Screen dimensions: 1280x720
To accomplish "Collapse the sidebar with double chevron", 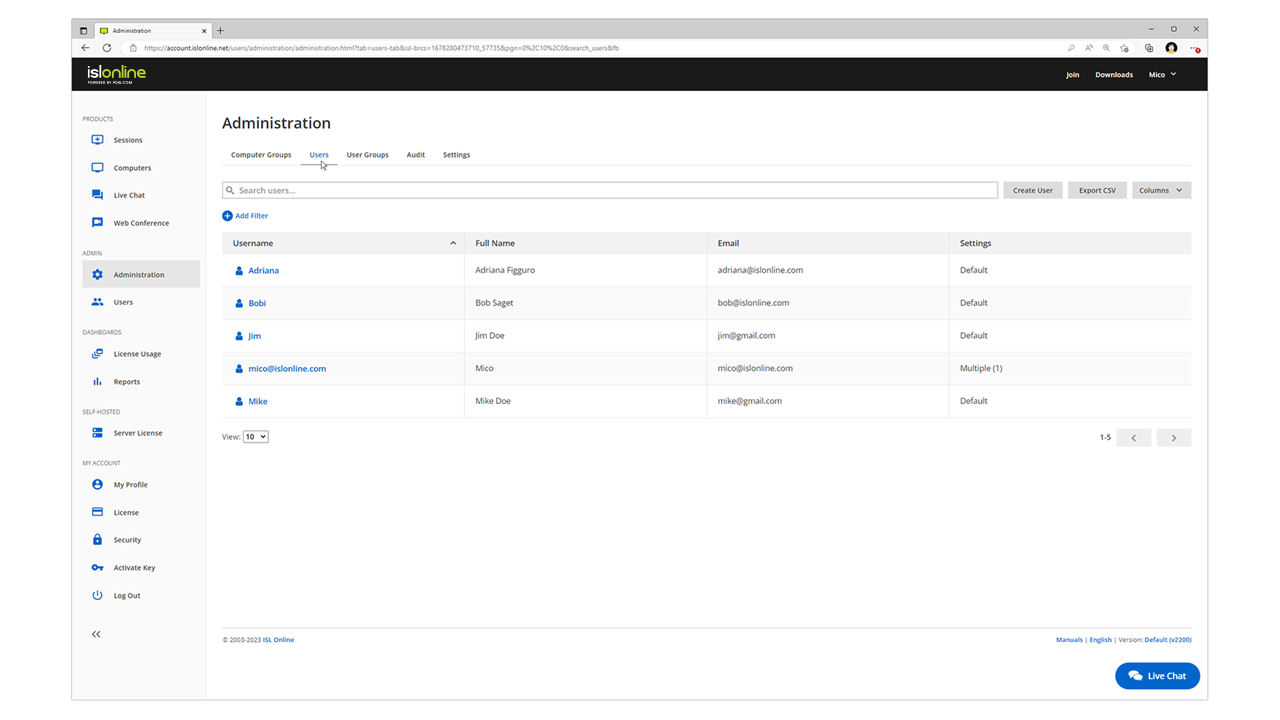I will point(96,634).
